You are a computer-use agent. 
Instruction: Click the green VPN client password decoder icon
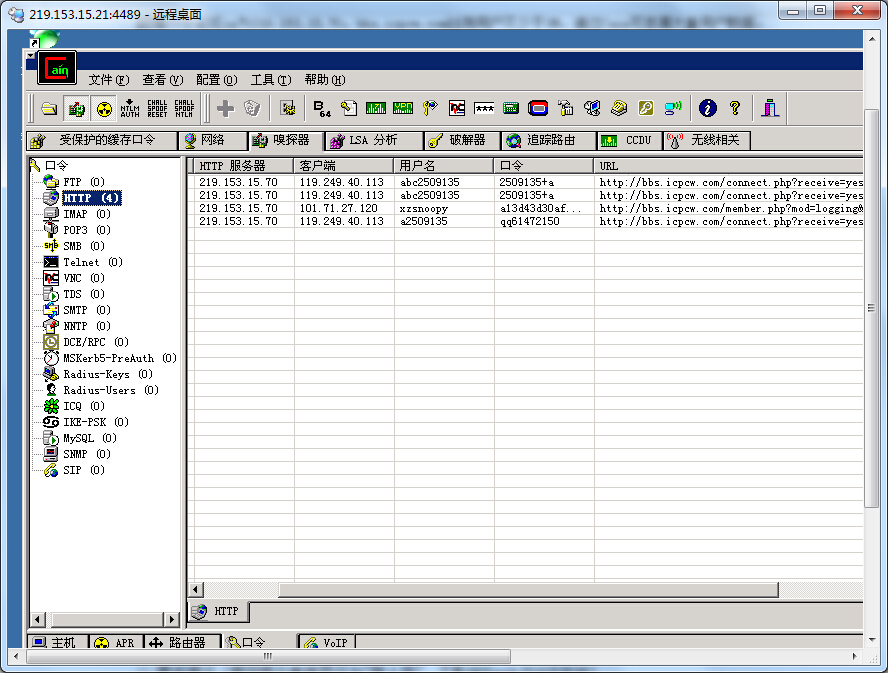(403, 108)
